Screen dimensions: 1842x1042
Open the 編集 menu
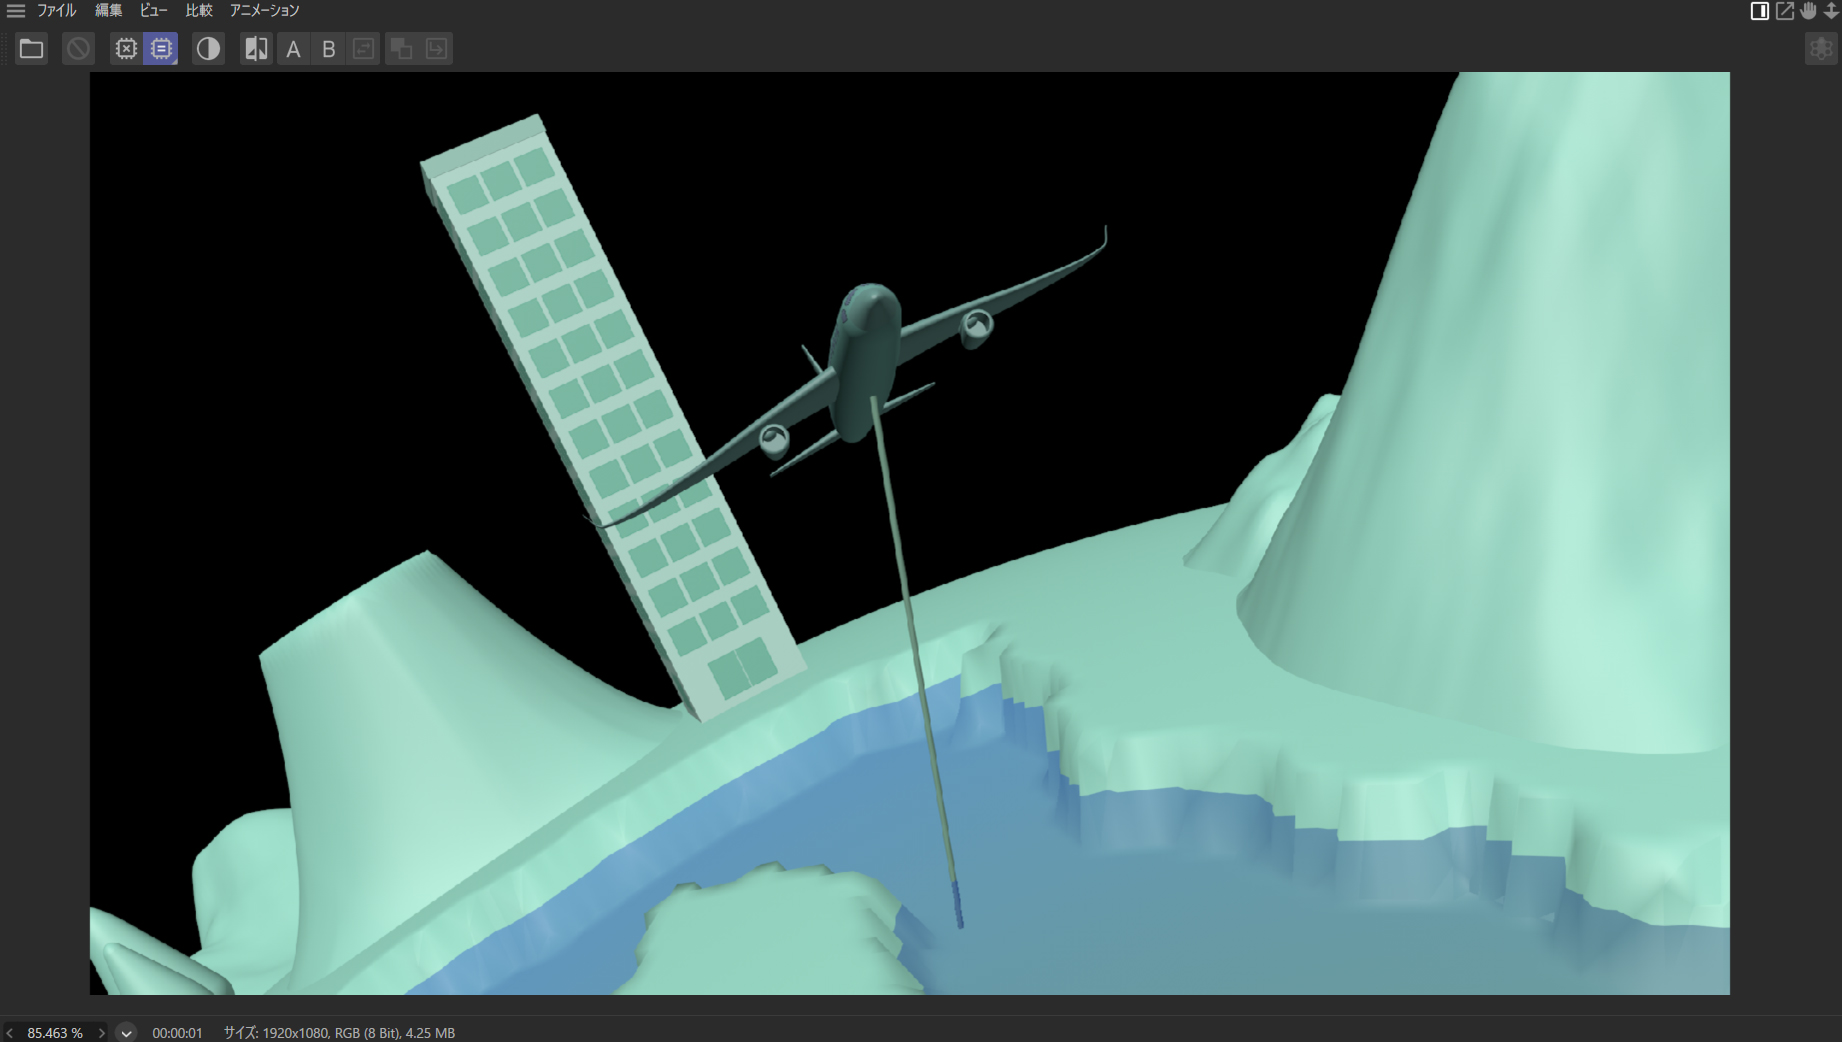[x=108, y=11]
